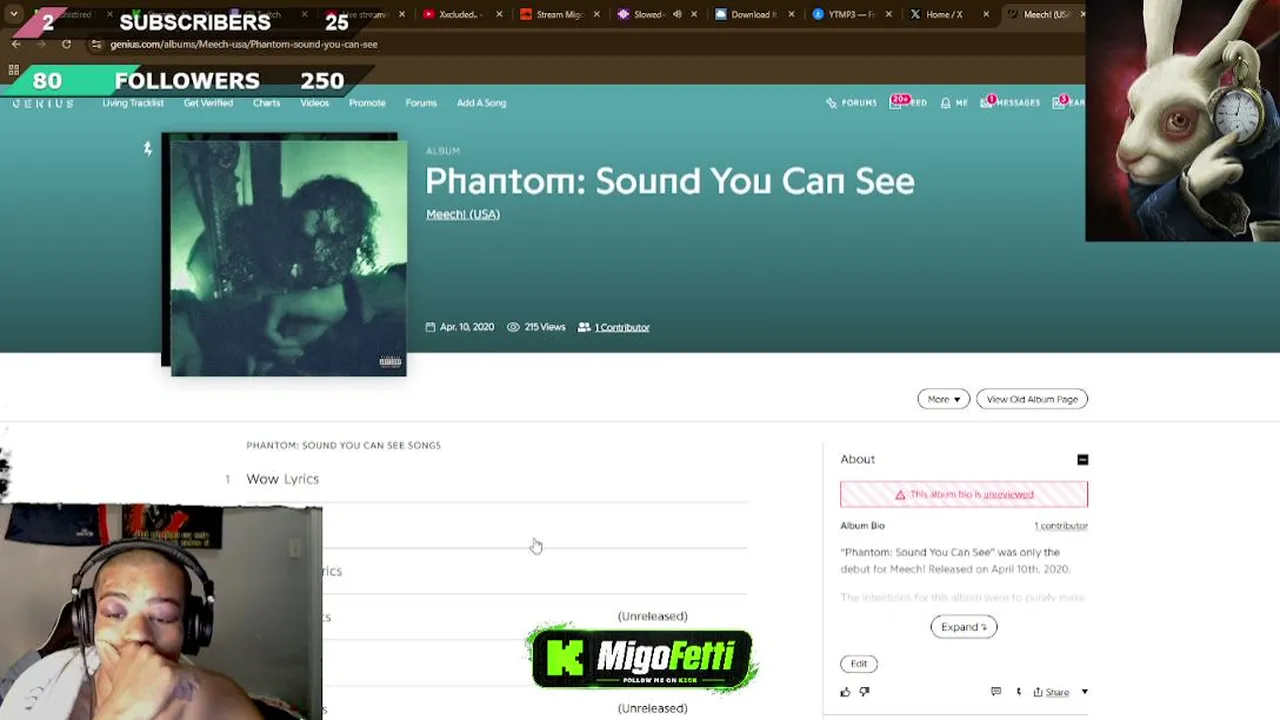Open Forums in Genius nav

pos(421,103)
